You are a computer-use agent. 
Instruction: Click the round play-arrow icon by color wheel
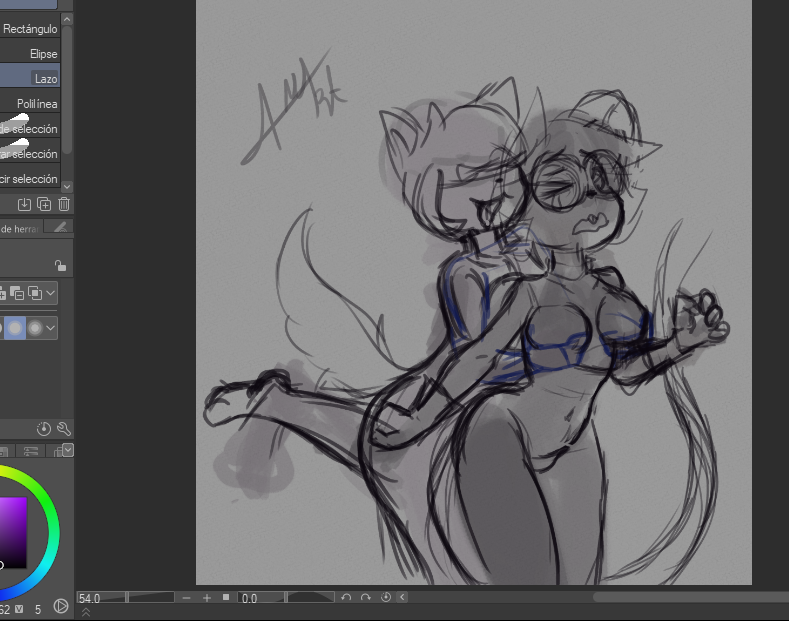61,606
